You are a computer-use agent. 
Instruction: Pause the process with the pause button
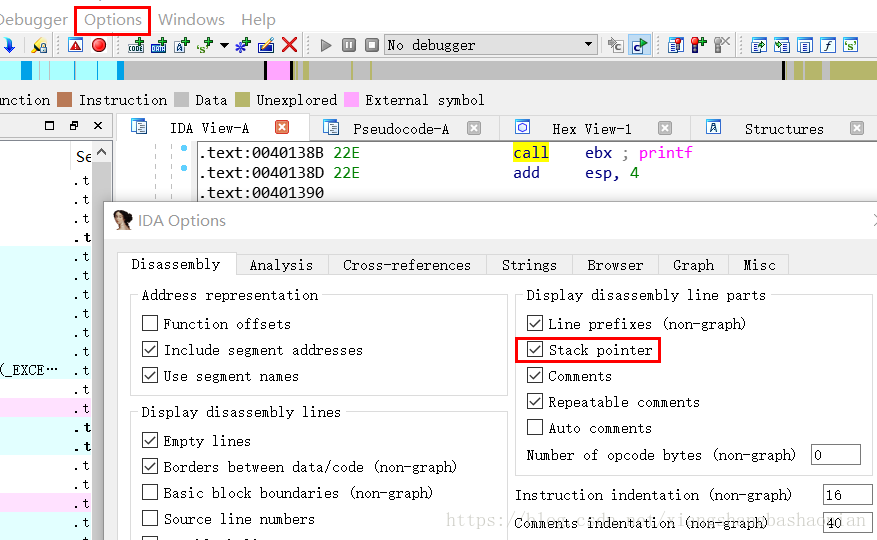(348, 45)
